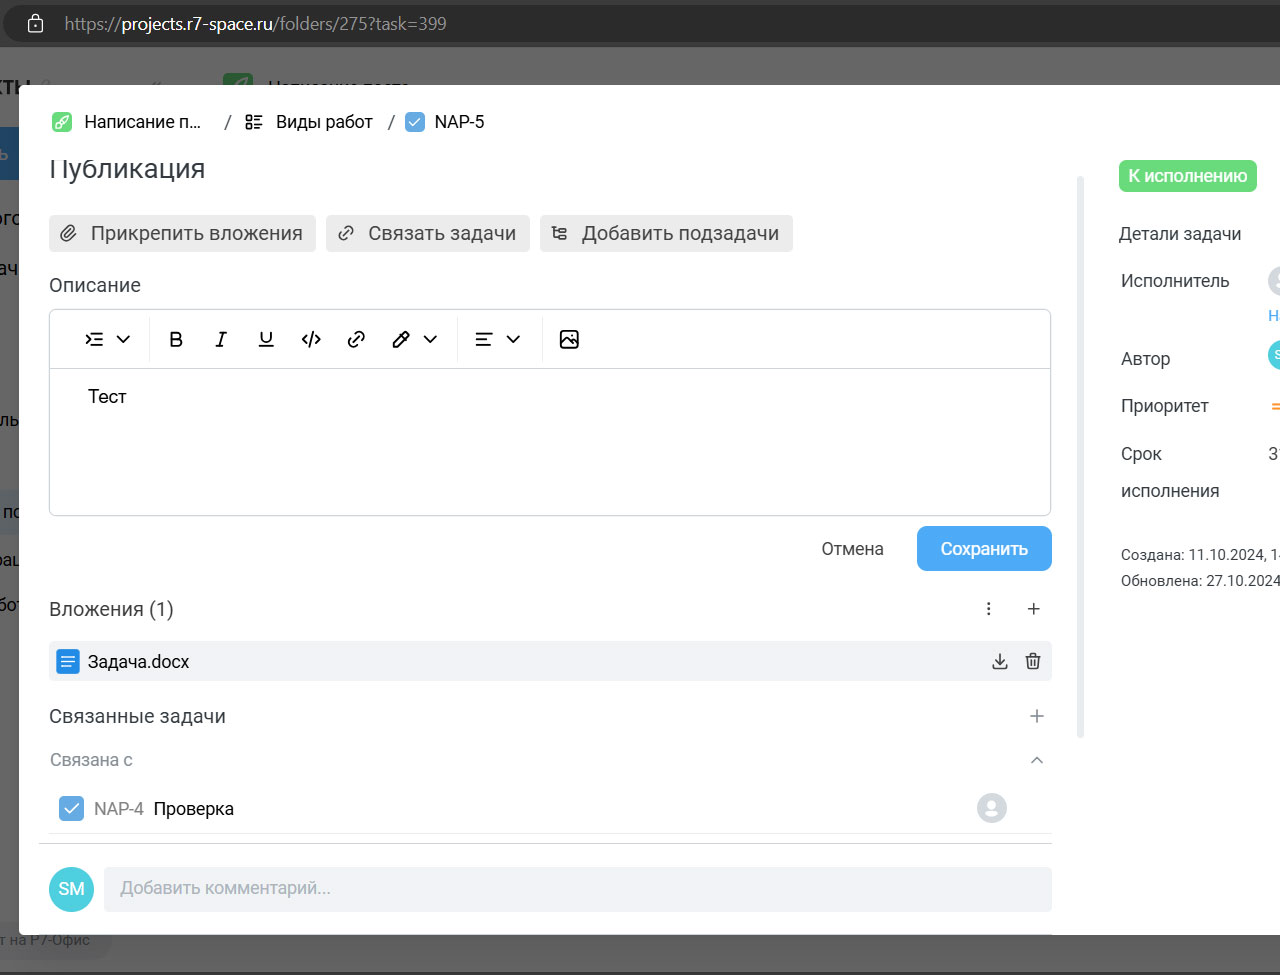Image resolution: width=1280 pixels, height=975 pixels.
Task: Open the Задача.docx file
Action: tap(138, 662)
